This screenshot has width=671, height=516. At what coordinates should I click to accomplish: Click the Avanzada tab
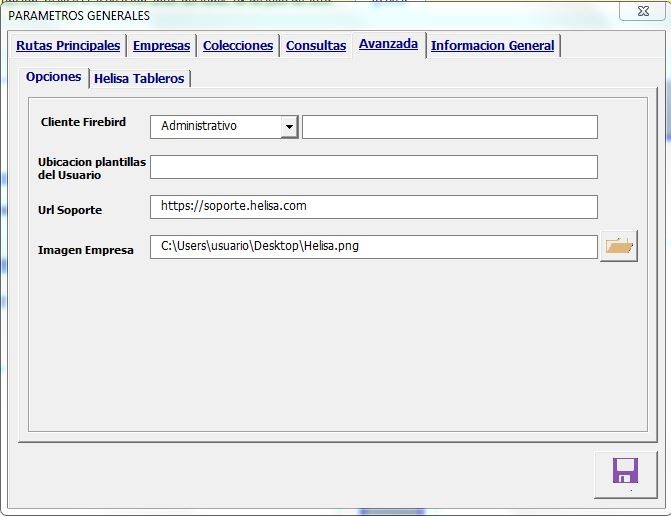tap(388, 45)
